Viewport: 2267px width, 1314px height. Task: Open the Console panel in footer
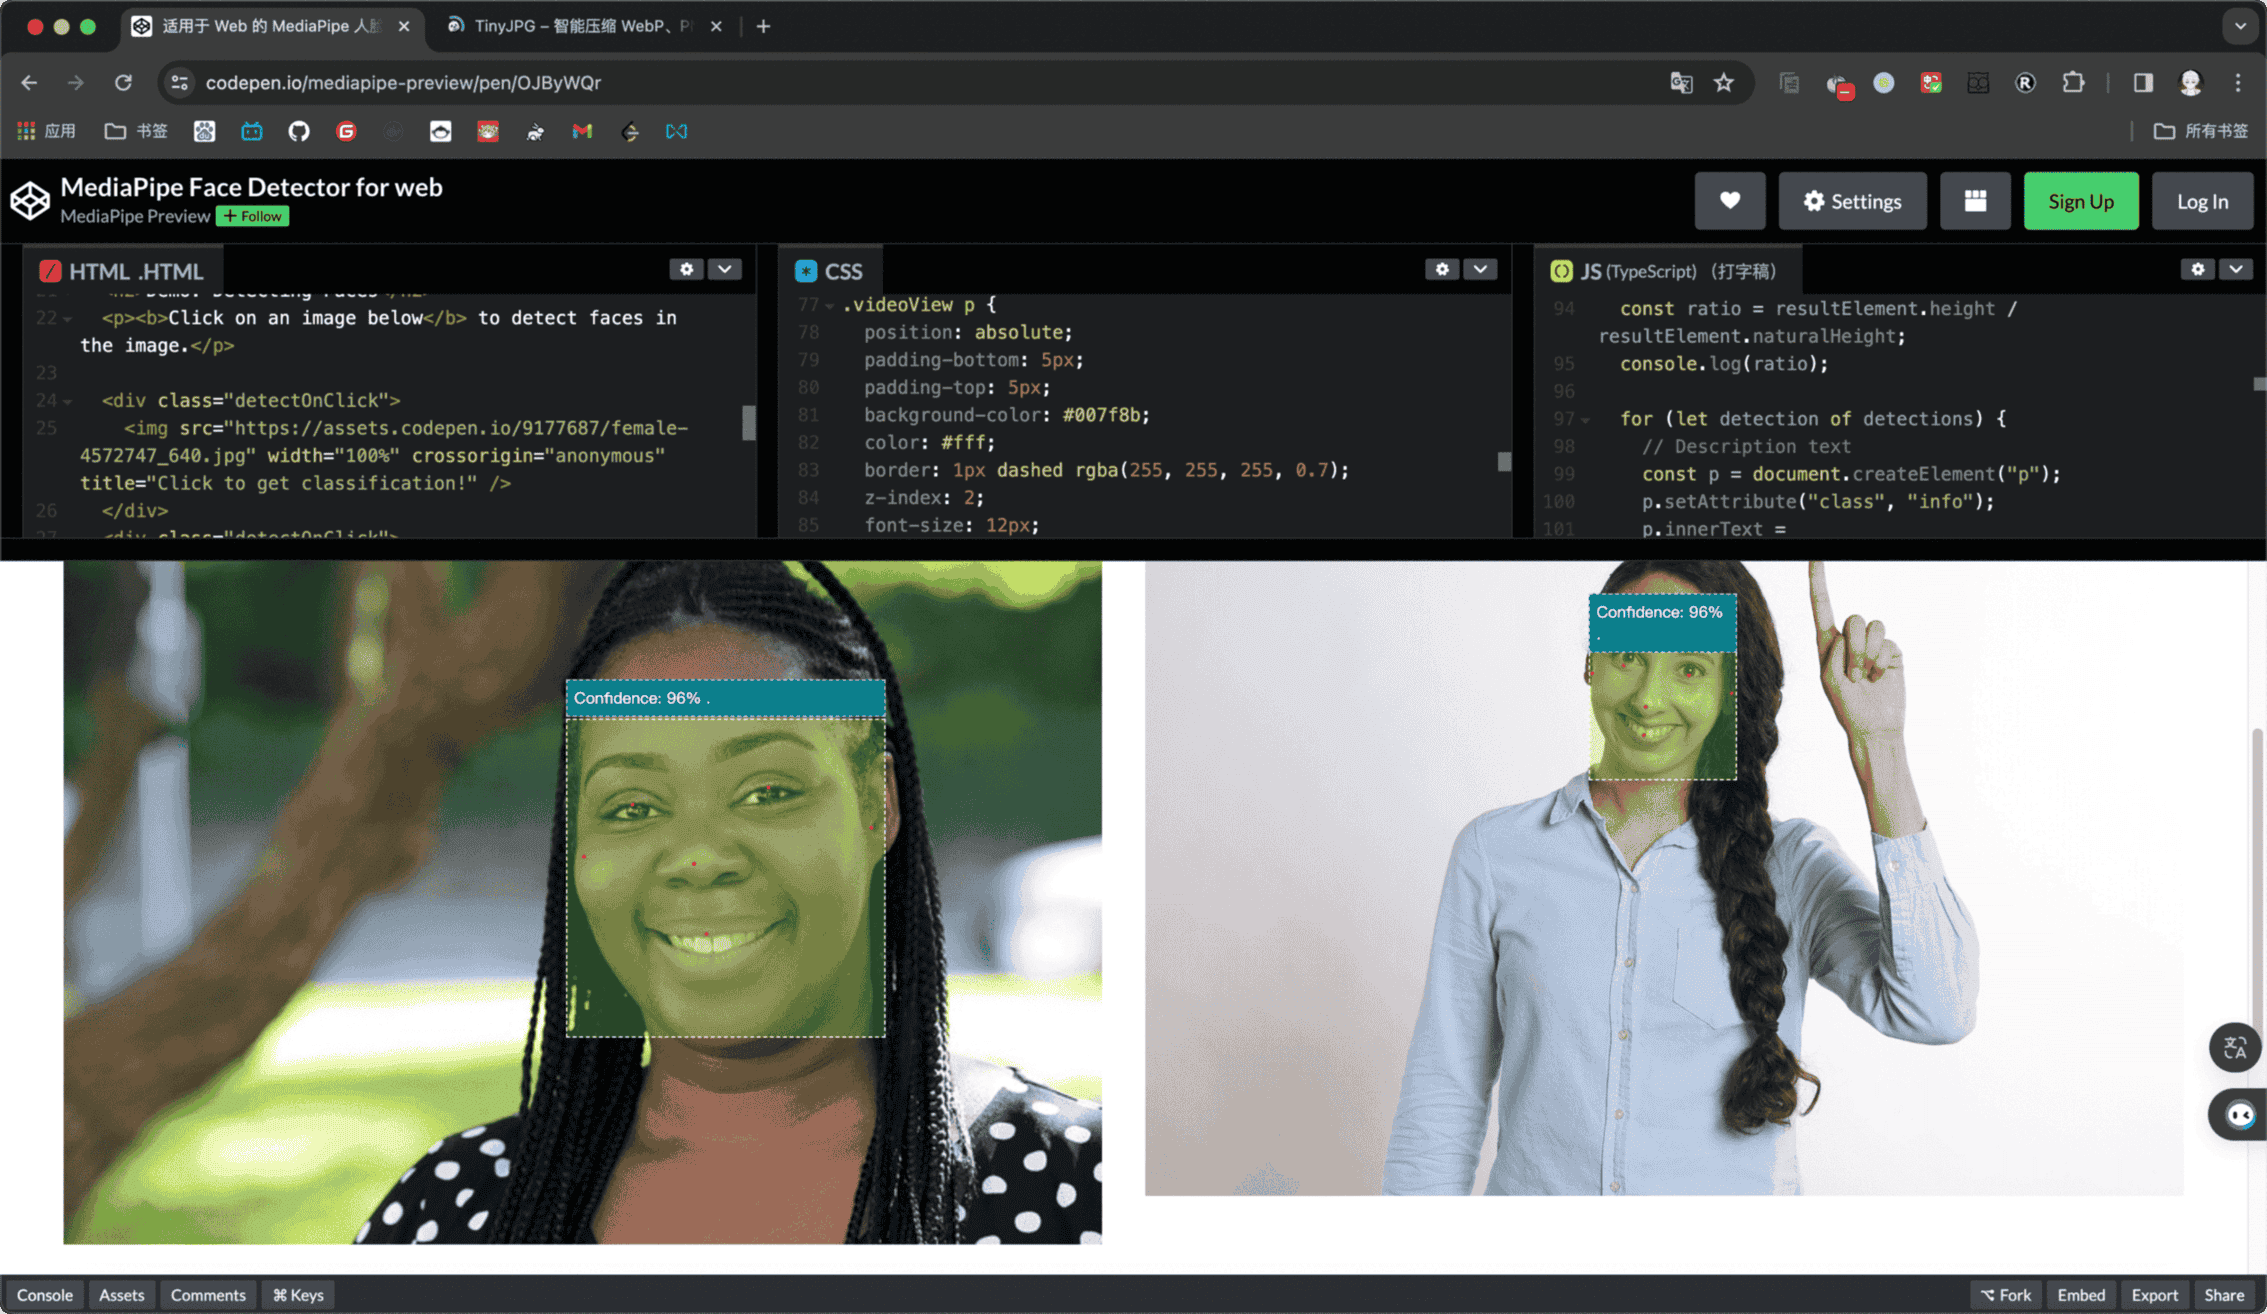pyautogui.click(x=44, y=1294)
